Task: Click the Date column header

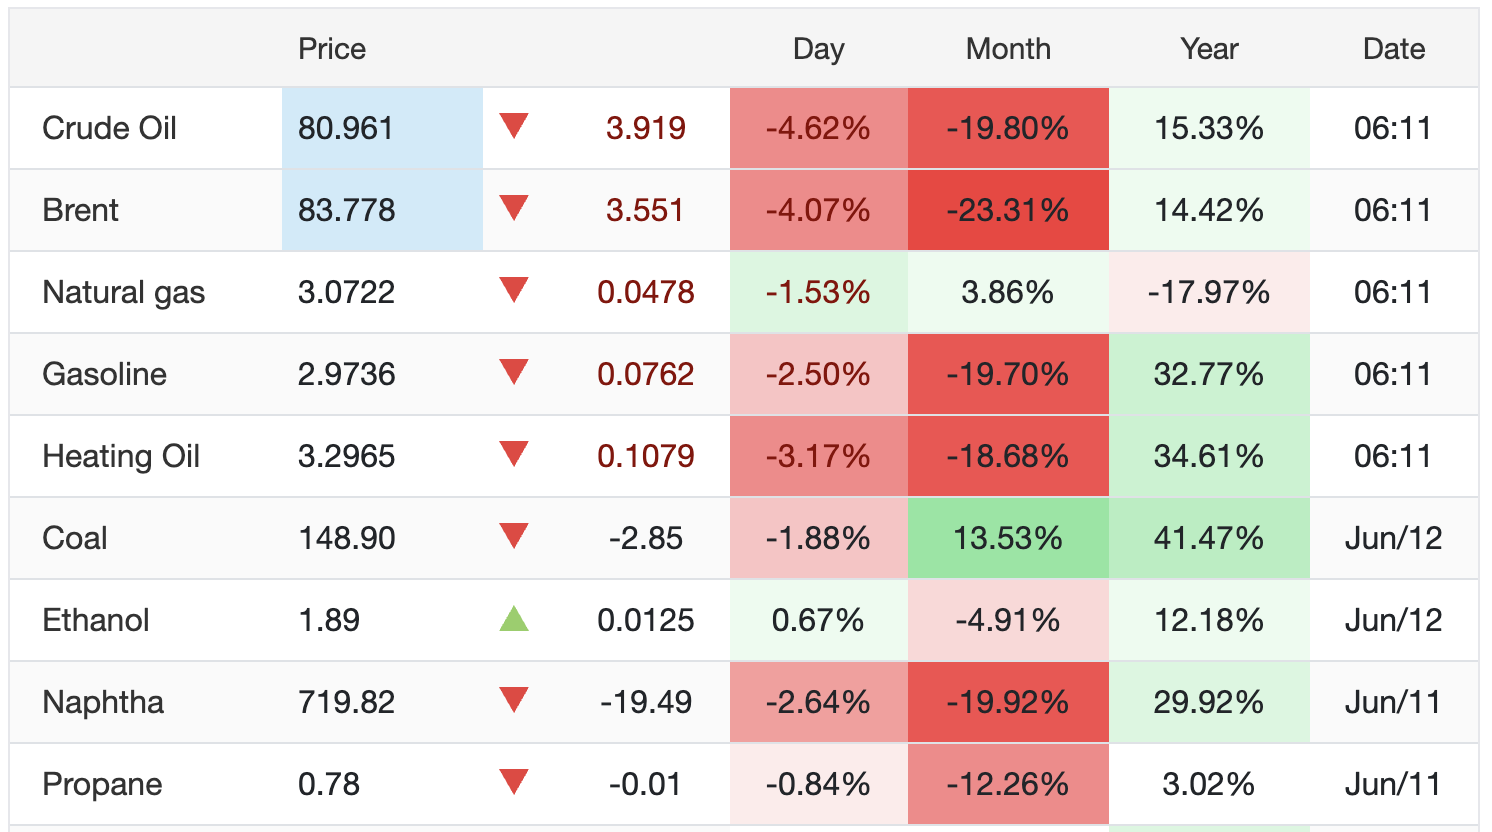Action: click(1394, 49)
